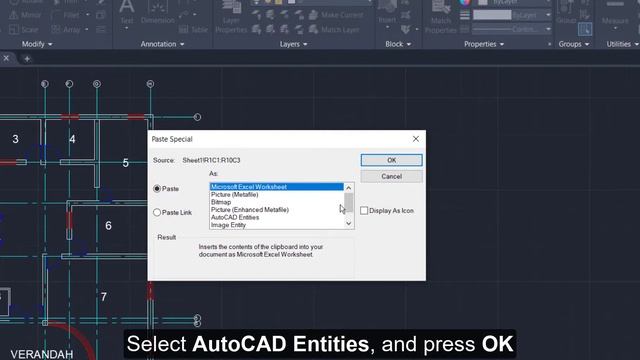
Task: Choose the Text annotation tool
Action: coord(127,11)
